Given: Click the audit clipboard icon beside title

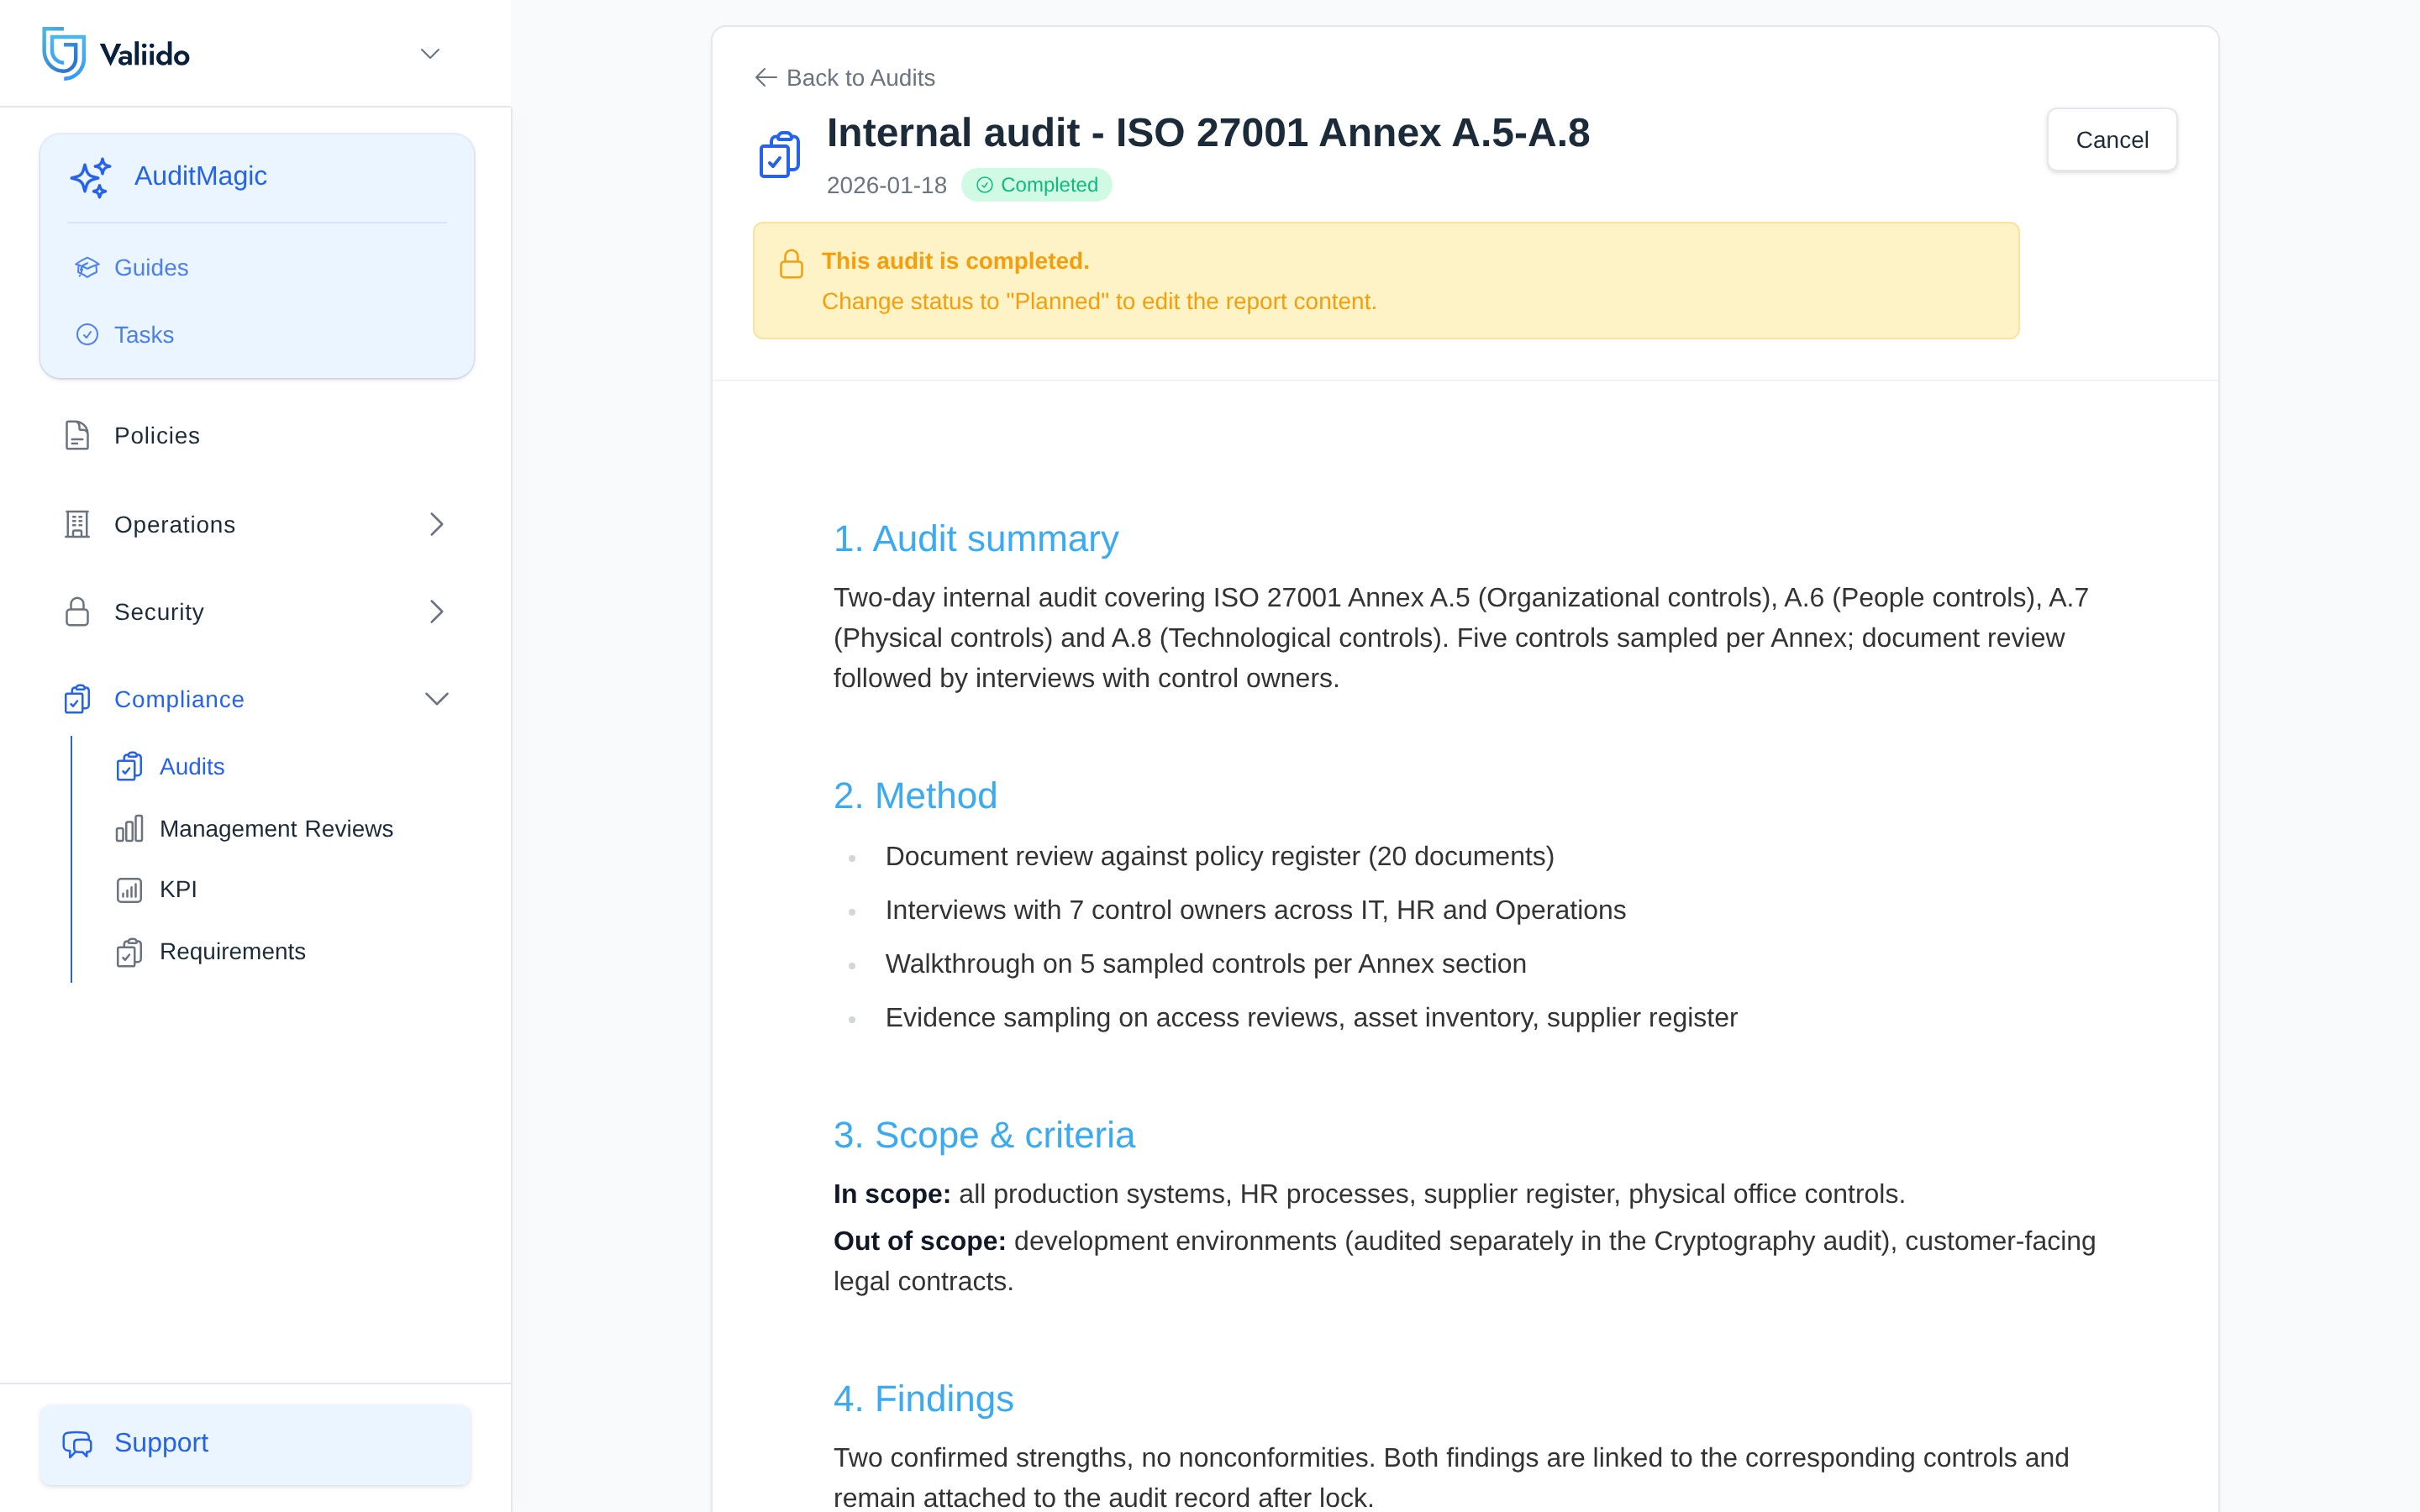Looking at the screenshot, I should (780, 155).
